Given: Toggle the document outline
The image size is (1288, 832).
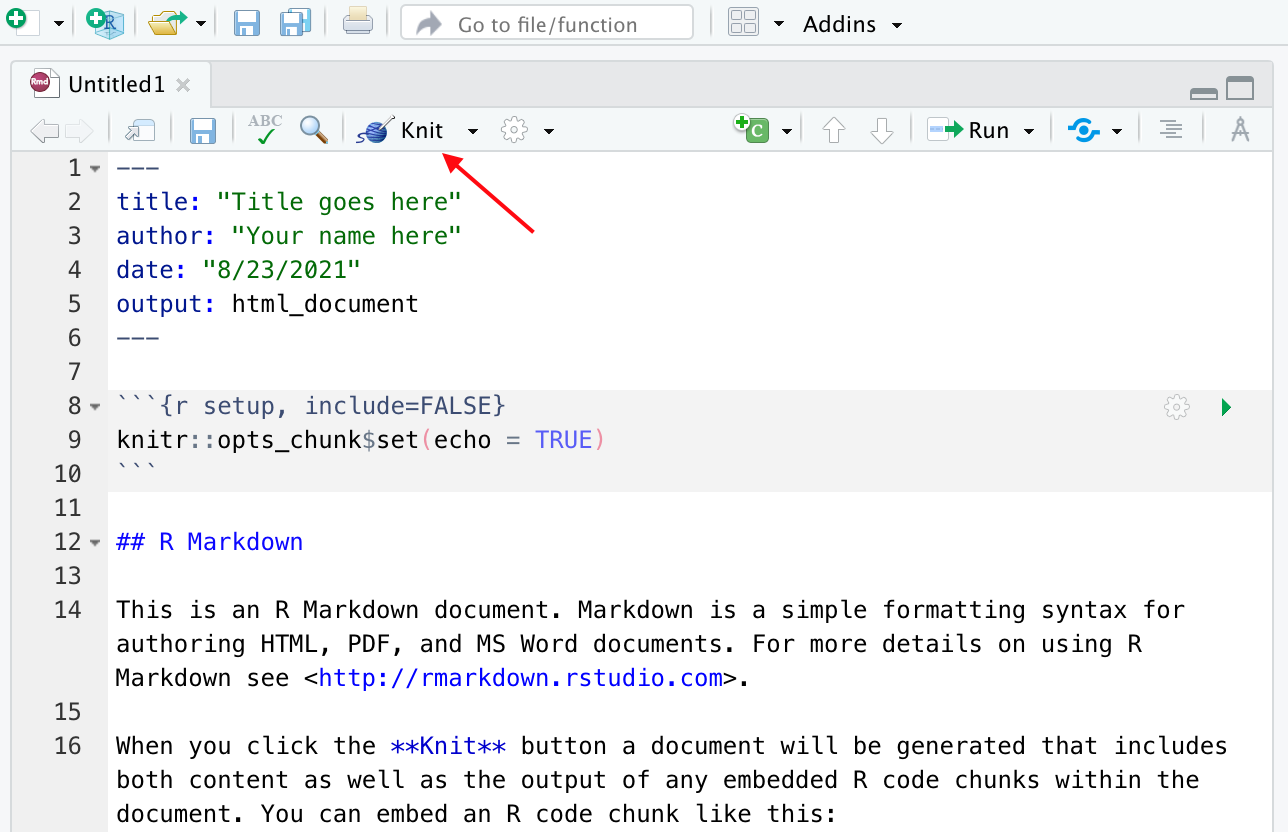Looking at the screenshot, I should point(1170,130).
